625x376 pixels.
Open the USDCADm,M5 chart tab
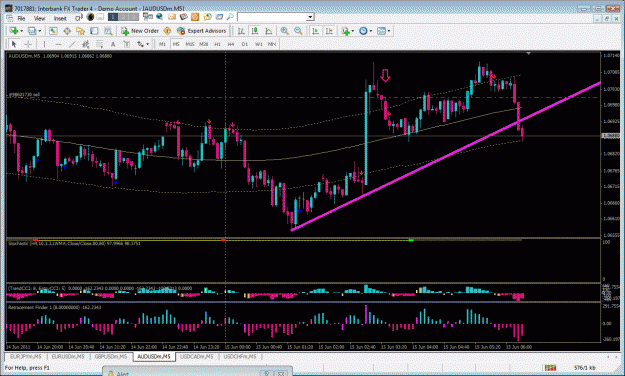(x=197, y=356)
